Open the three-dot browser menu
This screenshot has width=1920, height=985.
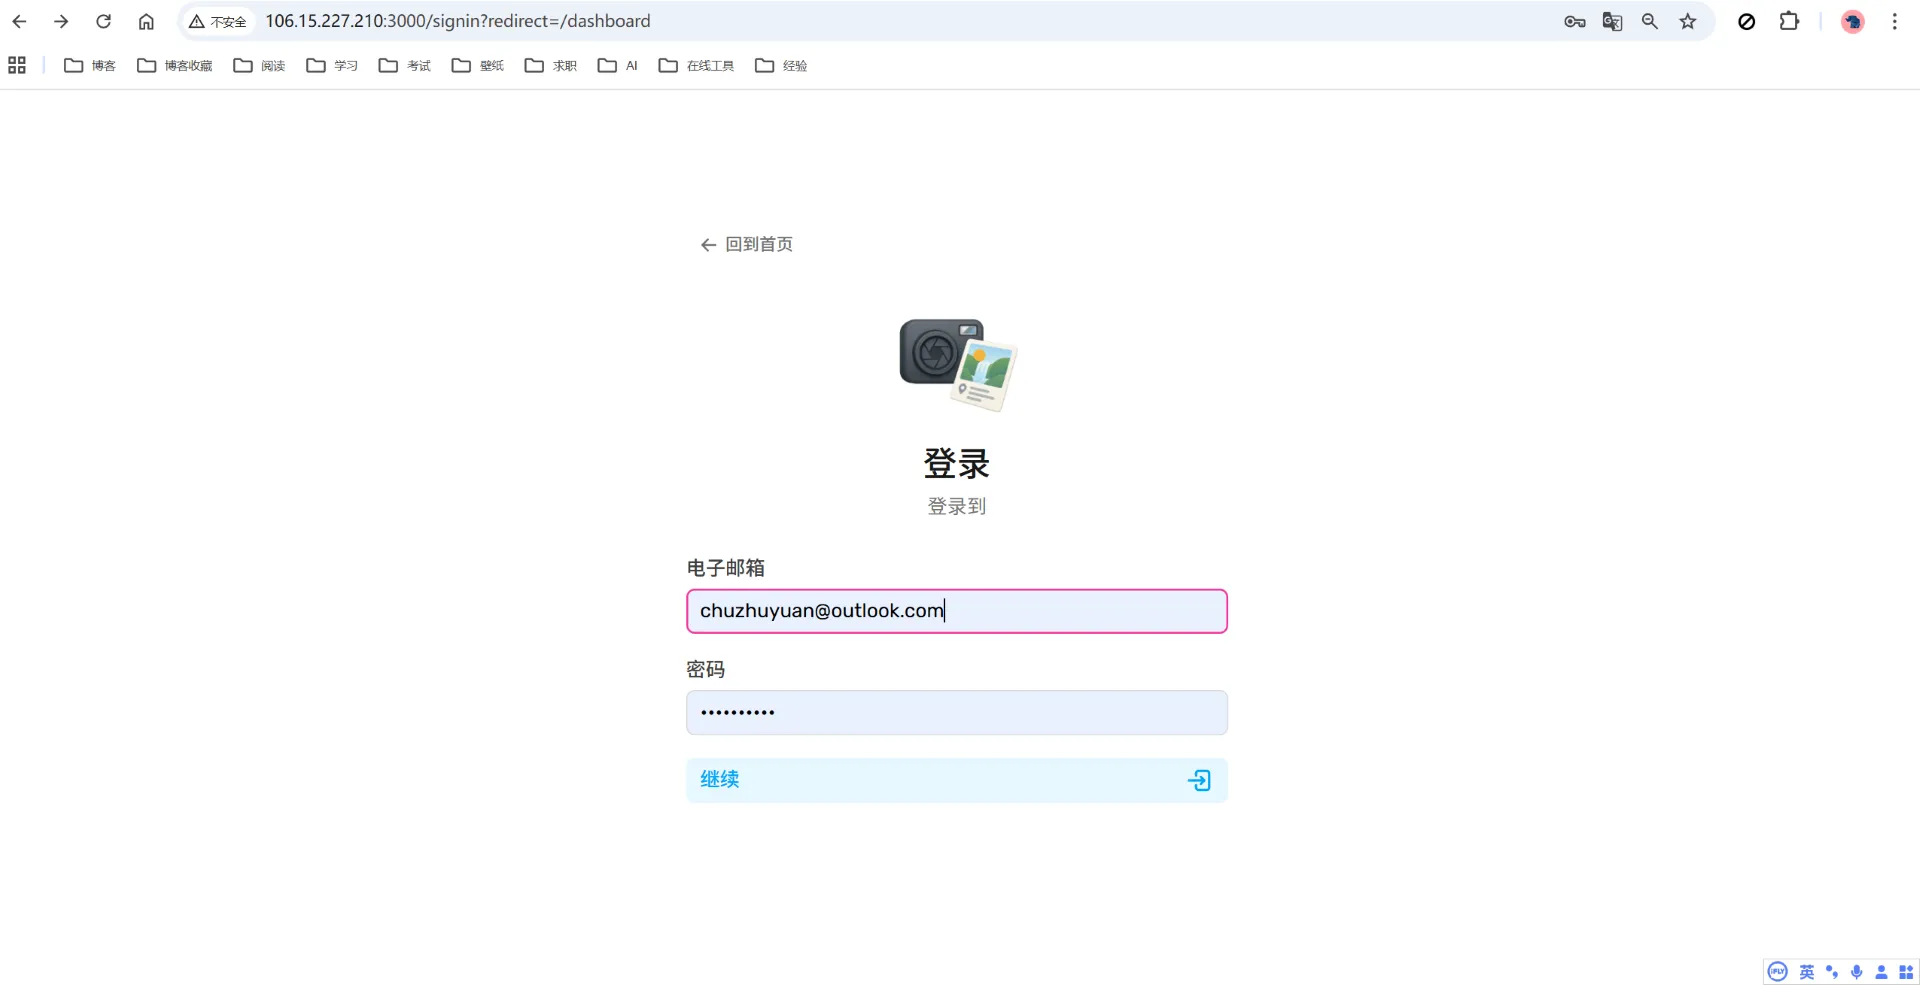pyautogui.click(x=1895, y=21)
